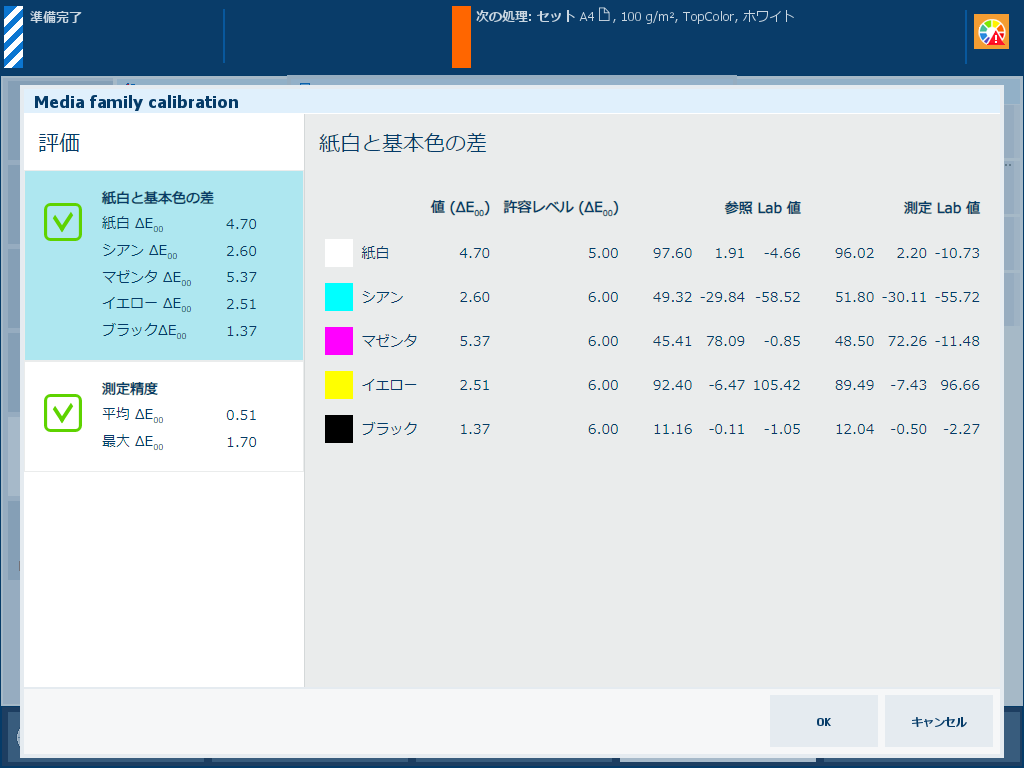Image resolution: width=1024 pixels, height=768 pixels.
Task: Click イエロー reference b value 105.42
Action: tap(776, 385)
